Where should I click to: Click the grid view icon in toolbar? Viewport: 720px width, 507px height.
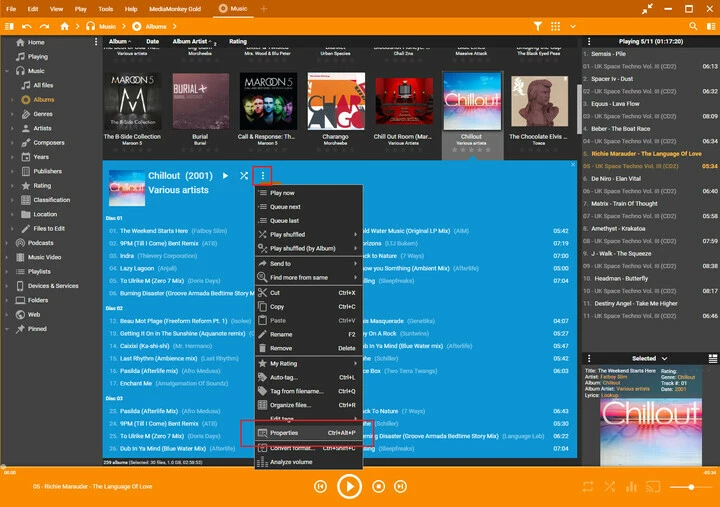coord(555,26)
